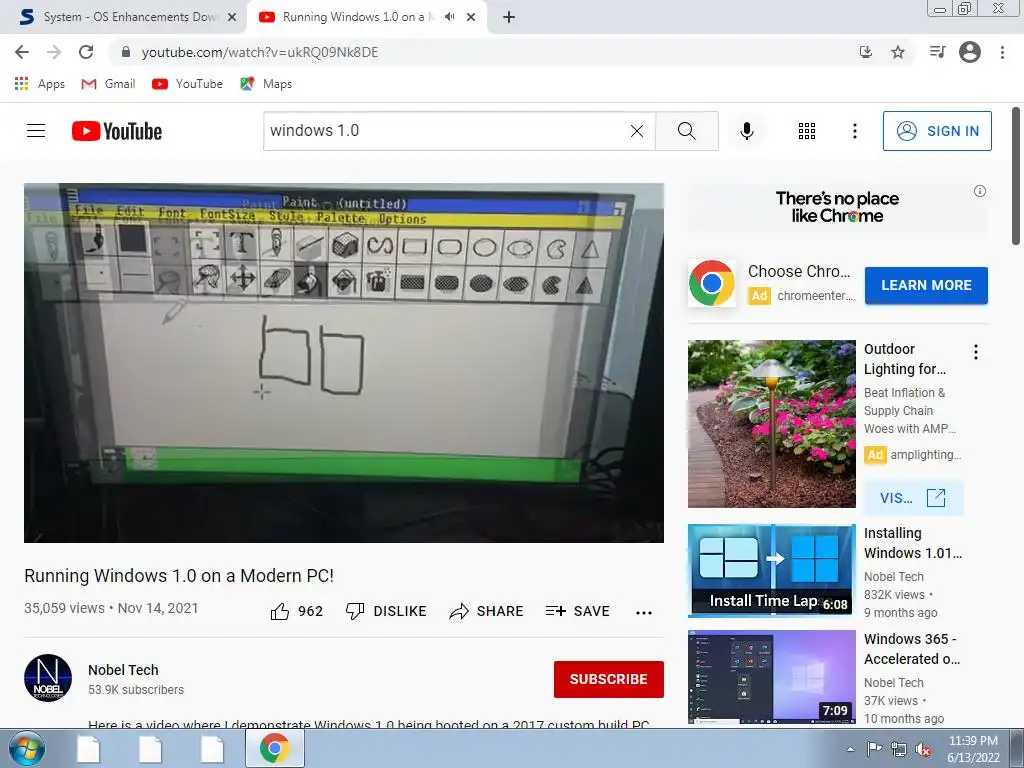Open the Installing Windows 1.01 video thumbnail

click(771, 570)
